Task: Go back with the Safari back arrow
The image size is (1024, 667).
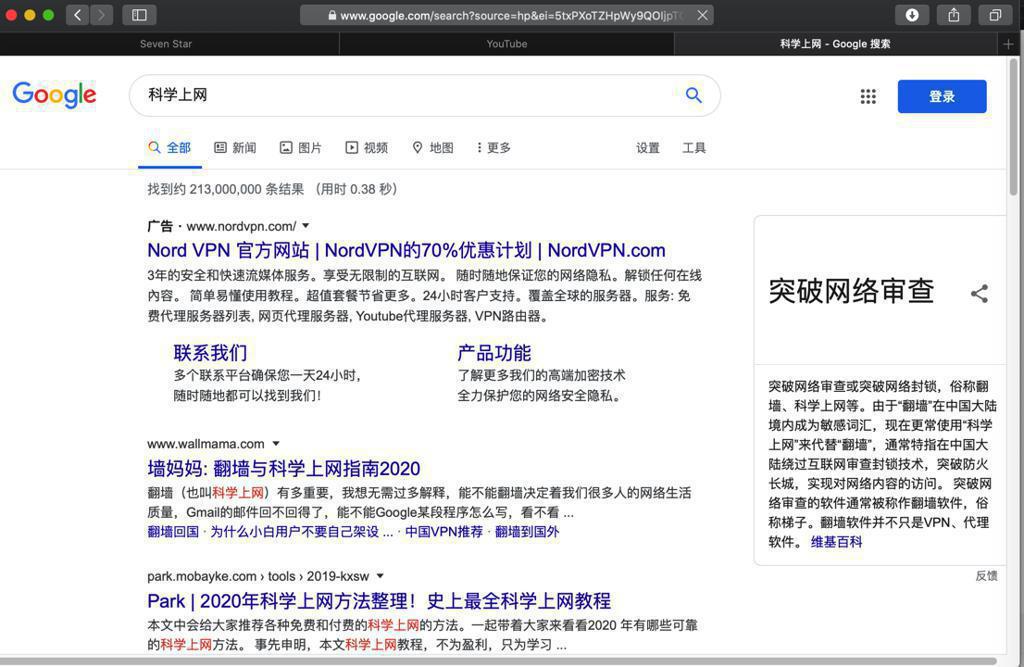Action: (77, 15)
